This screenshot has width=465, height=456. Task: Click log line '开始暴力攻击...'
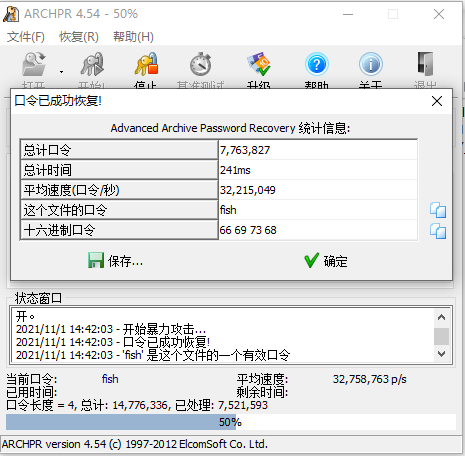pyautogui.click(x=111, y=329)
